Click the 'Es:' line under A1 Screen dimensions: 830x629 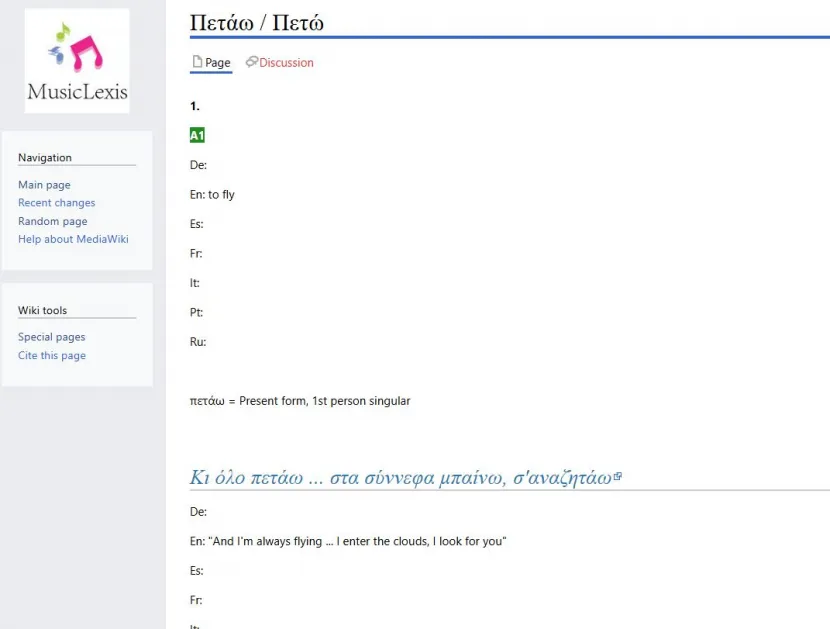coord(196,224)
